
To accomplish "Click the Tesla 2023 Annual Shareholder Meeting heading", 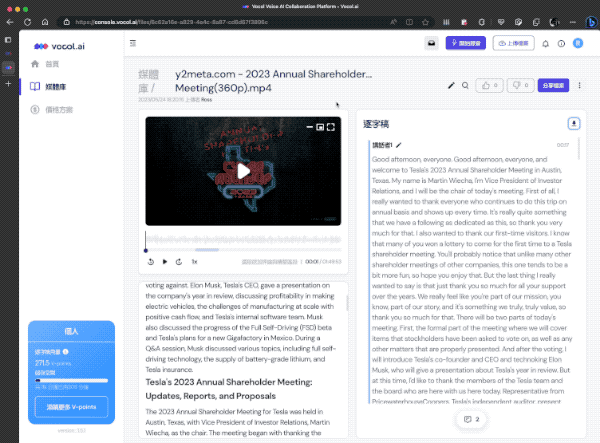I will pos(229,389).
